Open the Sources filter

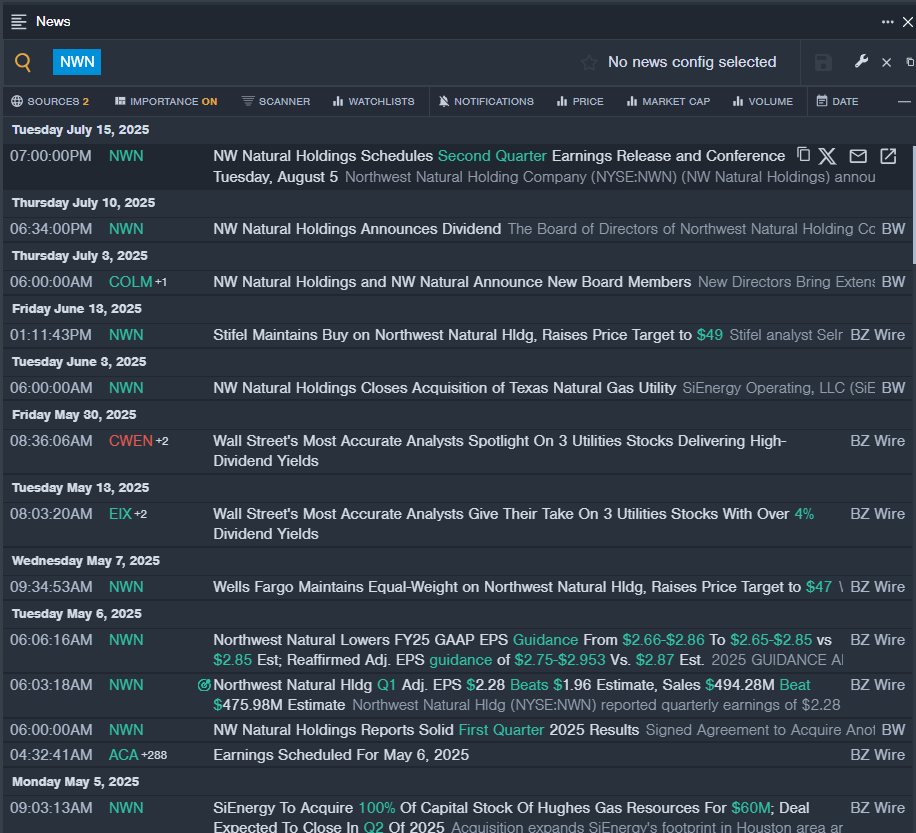pos(50,101)
